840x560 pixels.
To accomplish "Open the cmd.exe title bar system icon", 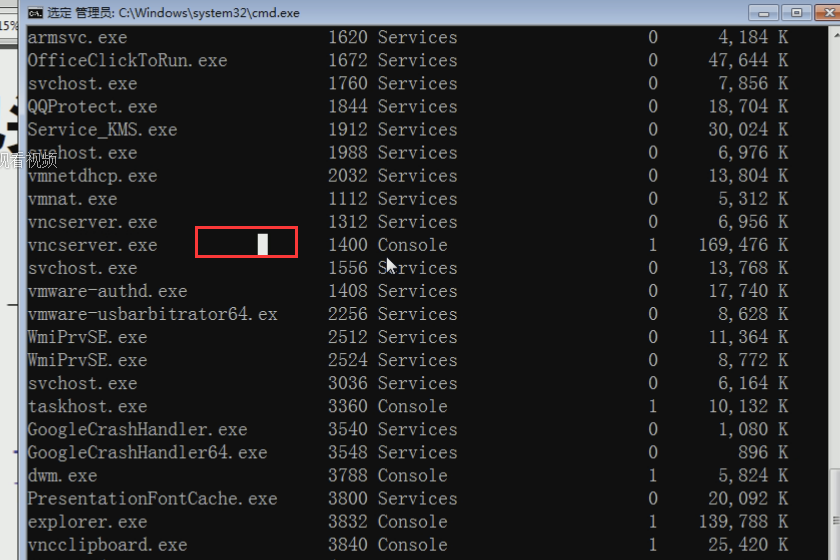I will pyautogui.click(x=35, y=12).
